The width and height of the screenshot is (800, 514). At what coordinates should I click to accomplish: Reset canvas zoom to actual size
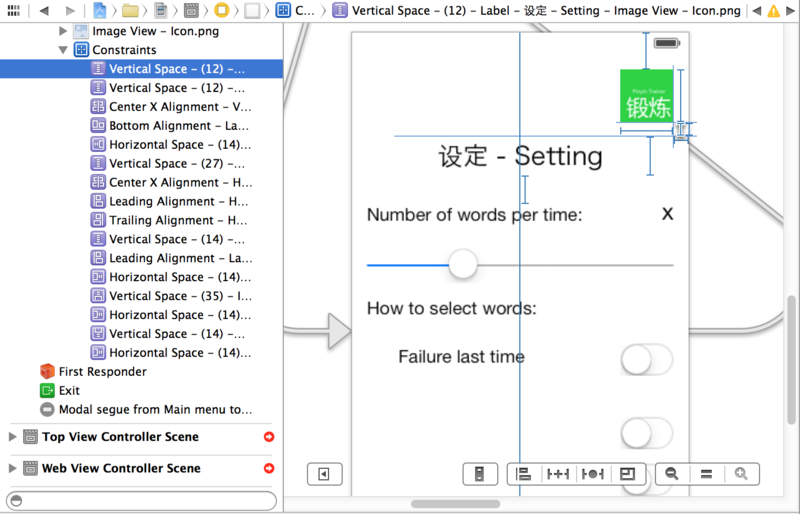(707, 474)
